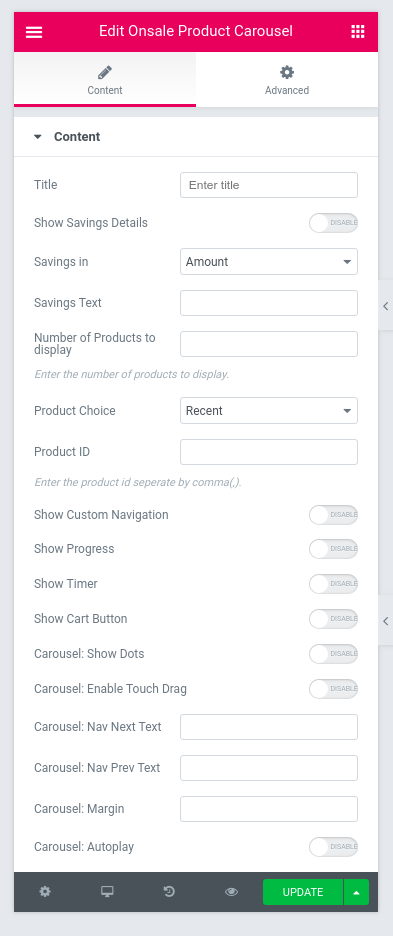
Task: Toggle Show Timer switch
Action: [333, 584]
